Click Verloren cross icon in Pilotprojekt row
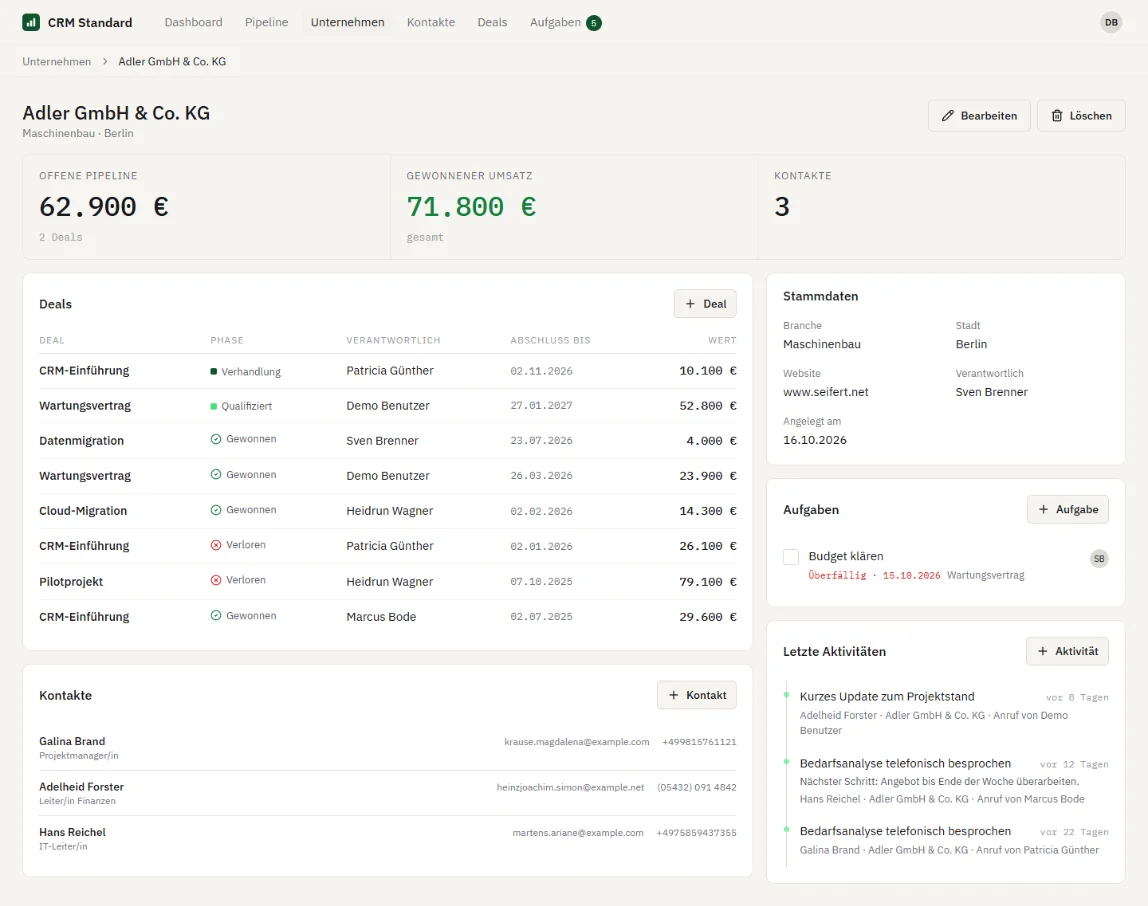The height and width of the screenshot is (906, 1148). [x=216, y=580]
